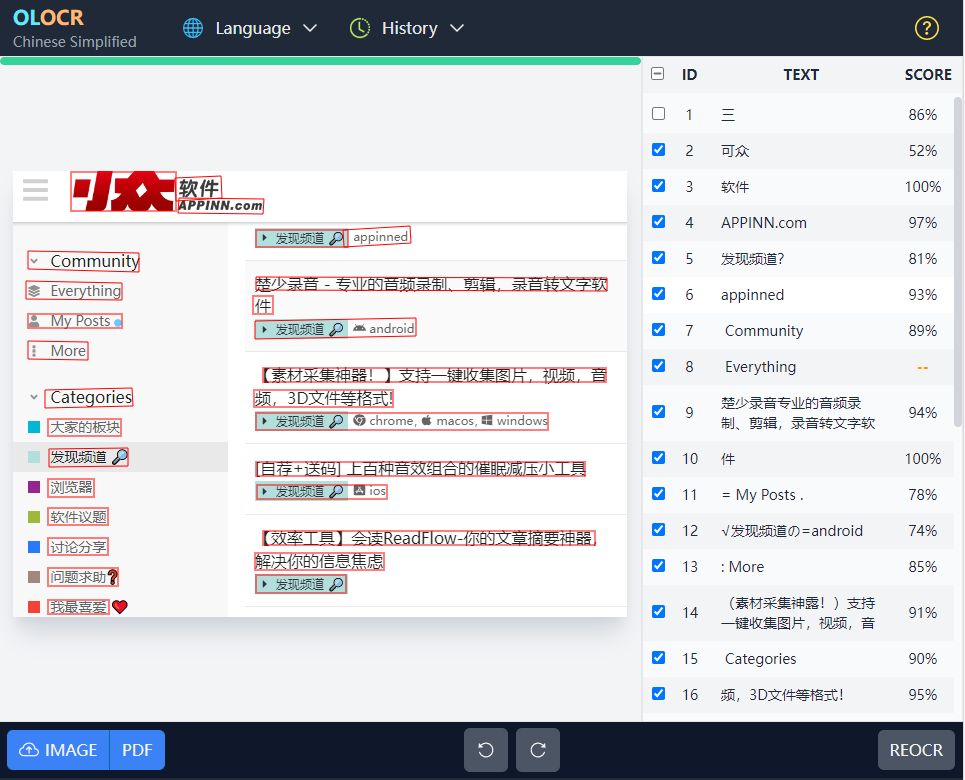Collapse the Community section chevron
This screenshot has height=780, width=965.
click(x=34, y=262)
